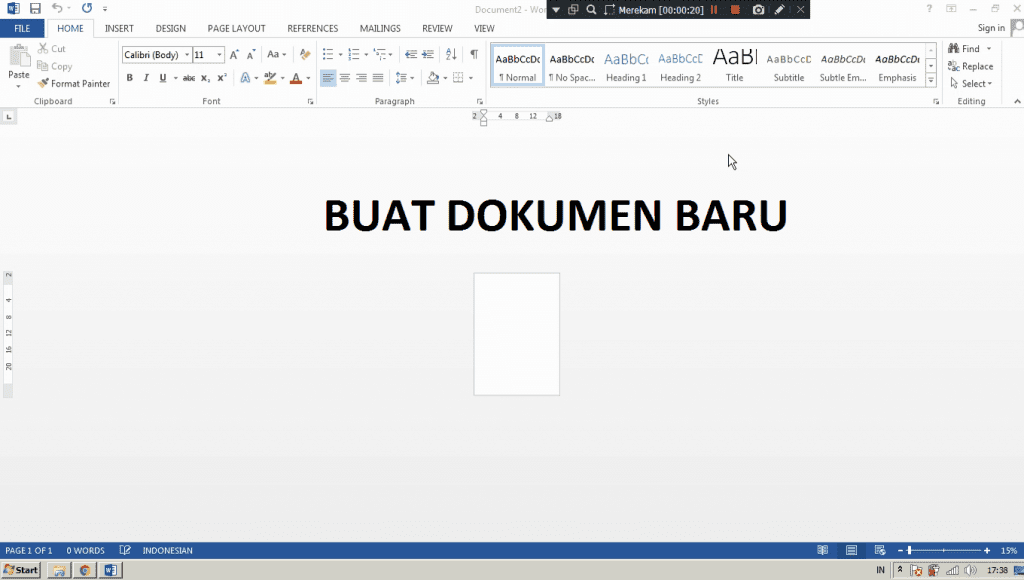Click the Sort icon in Paragraph

click(x=451, y=54)
